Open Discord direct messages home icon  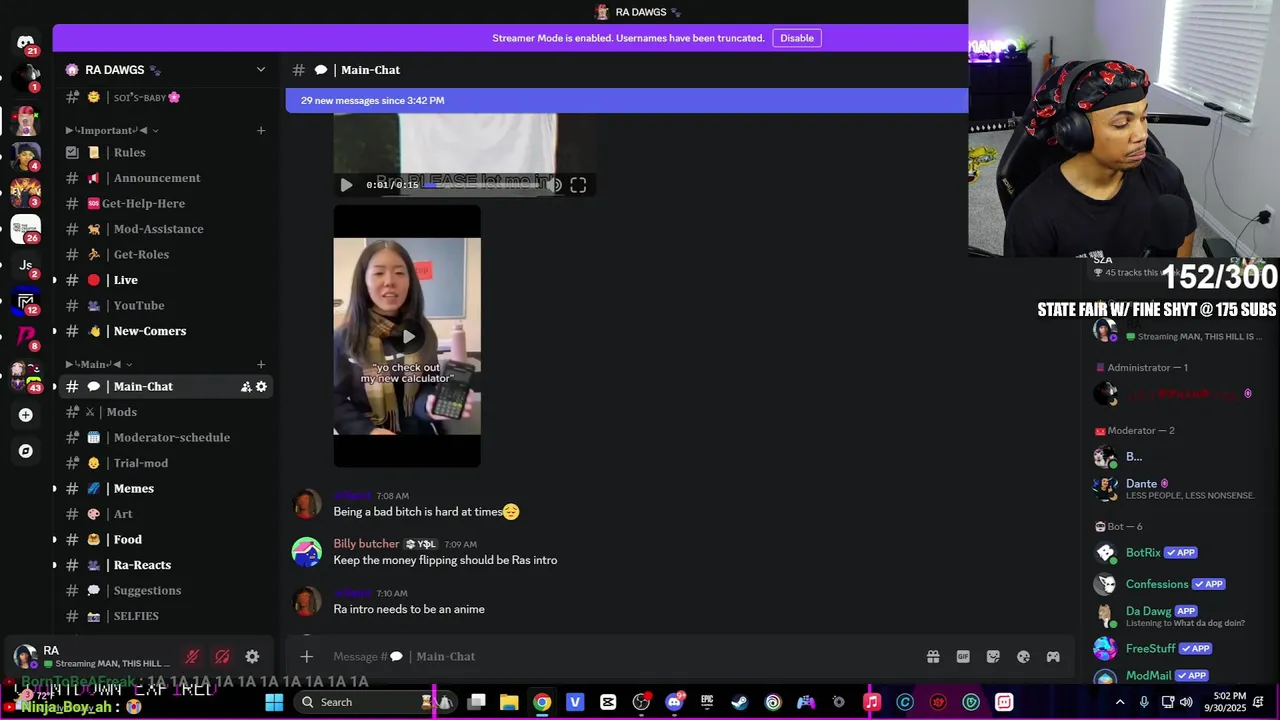point(26,42)
